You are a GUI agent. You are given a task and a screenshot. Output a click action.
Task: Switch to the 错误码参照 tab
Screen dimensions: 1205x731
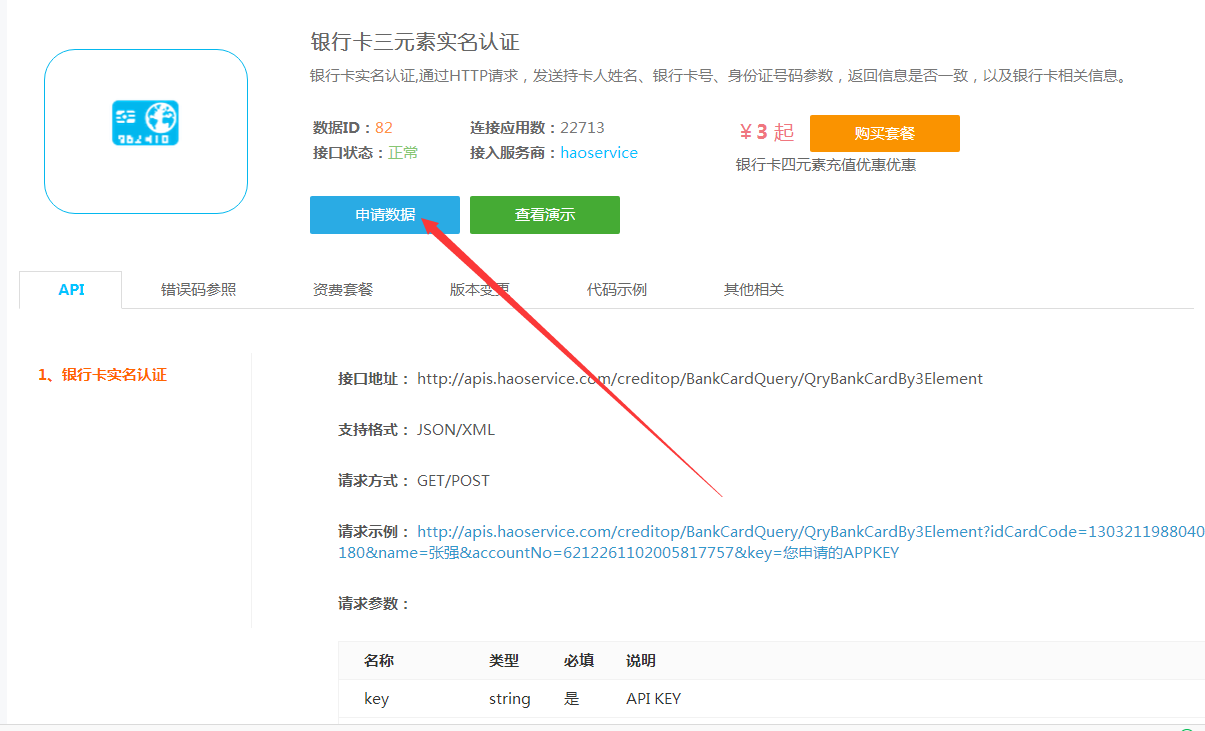point(199,290)
